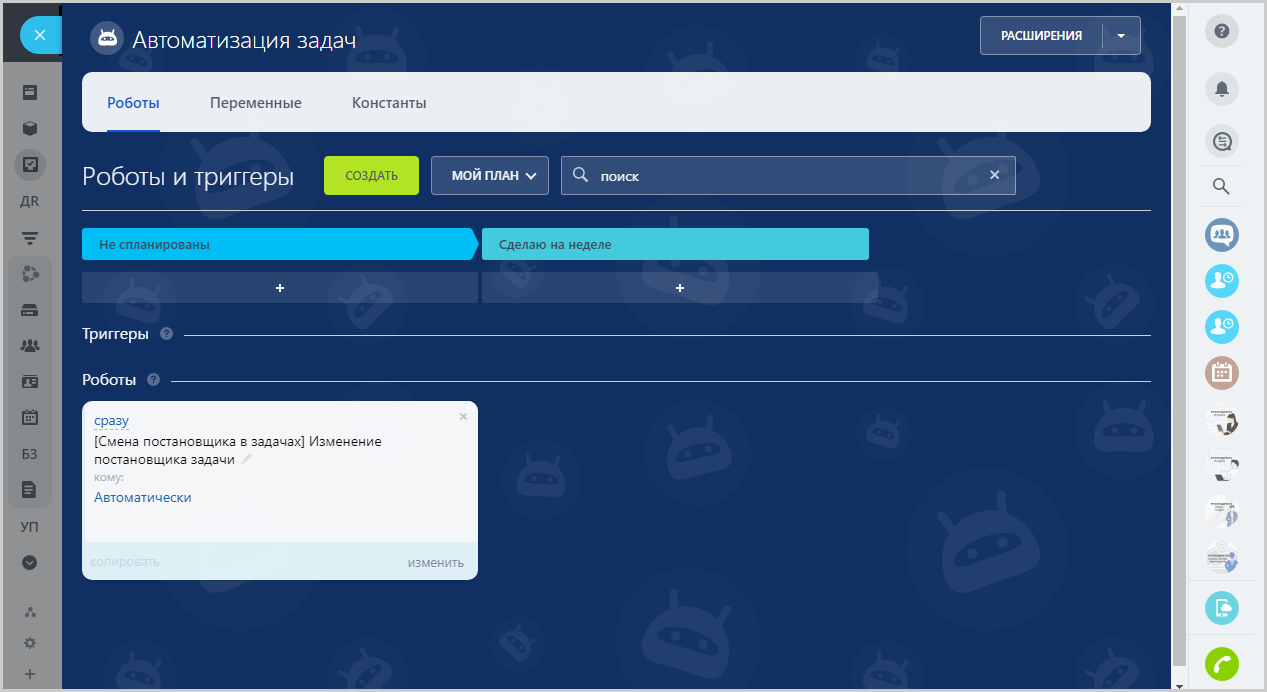Add robot under Не спланированы with plus

(x=280, y=288)
